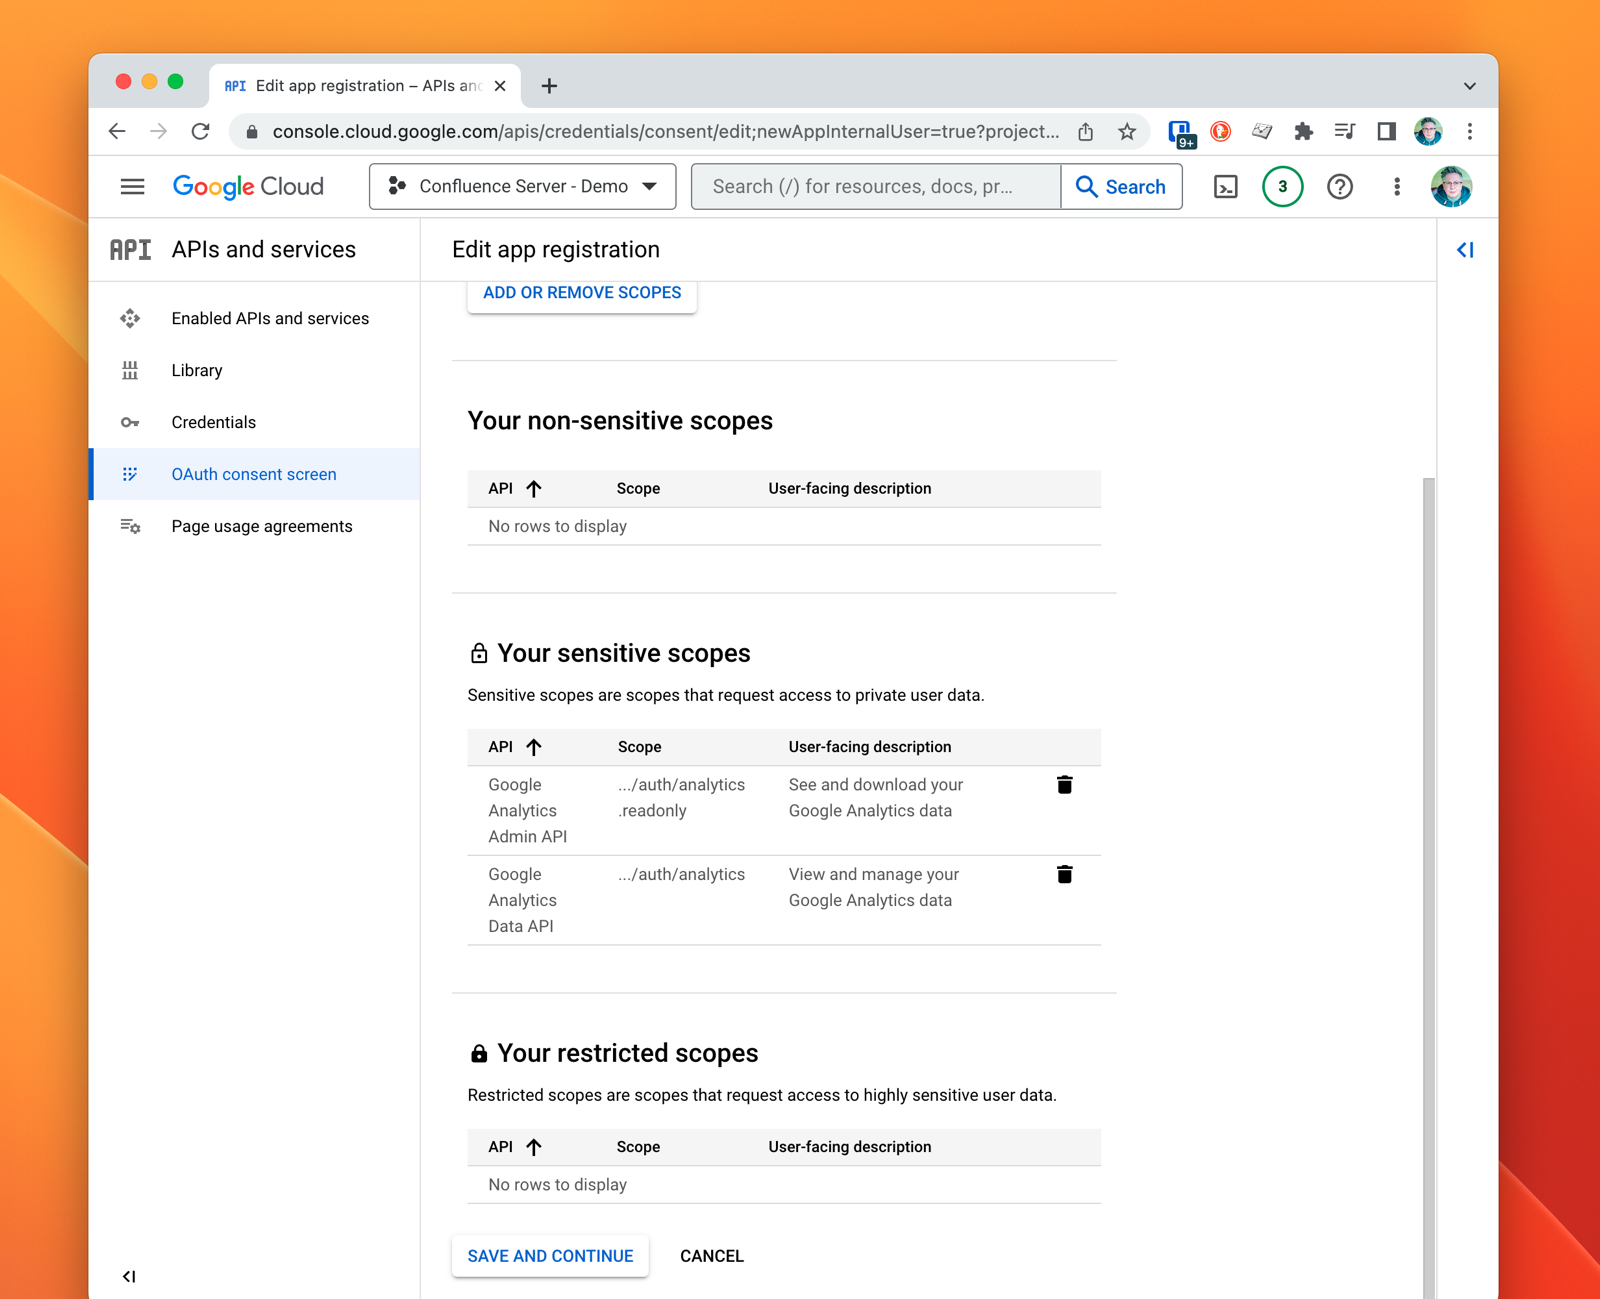1600x1299 pixels.
Task: Open Enabled APIs and services
Action: 270,318
